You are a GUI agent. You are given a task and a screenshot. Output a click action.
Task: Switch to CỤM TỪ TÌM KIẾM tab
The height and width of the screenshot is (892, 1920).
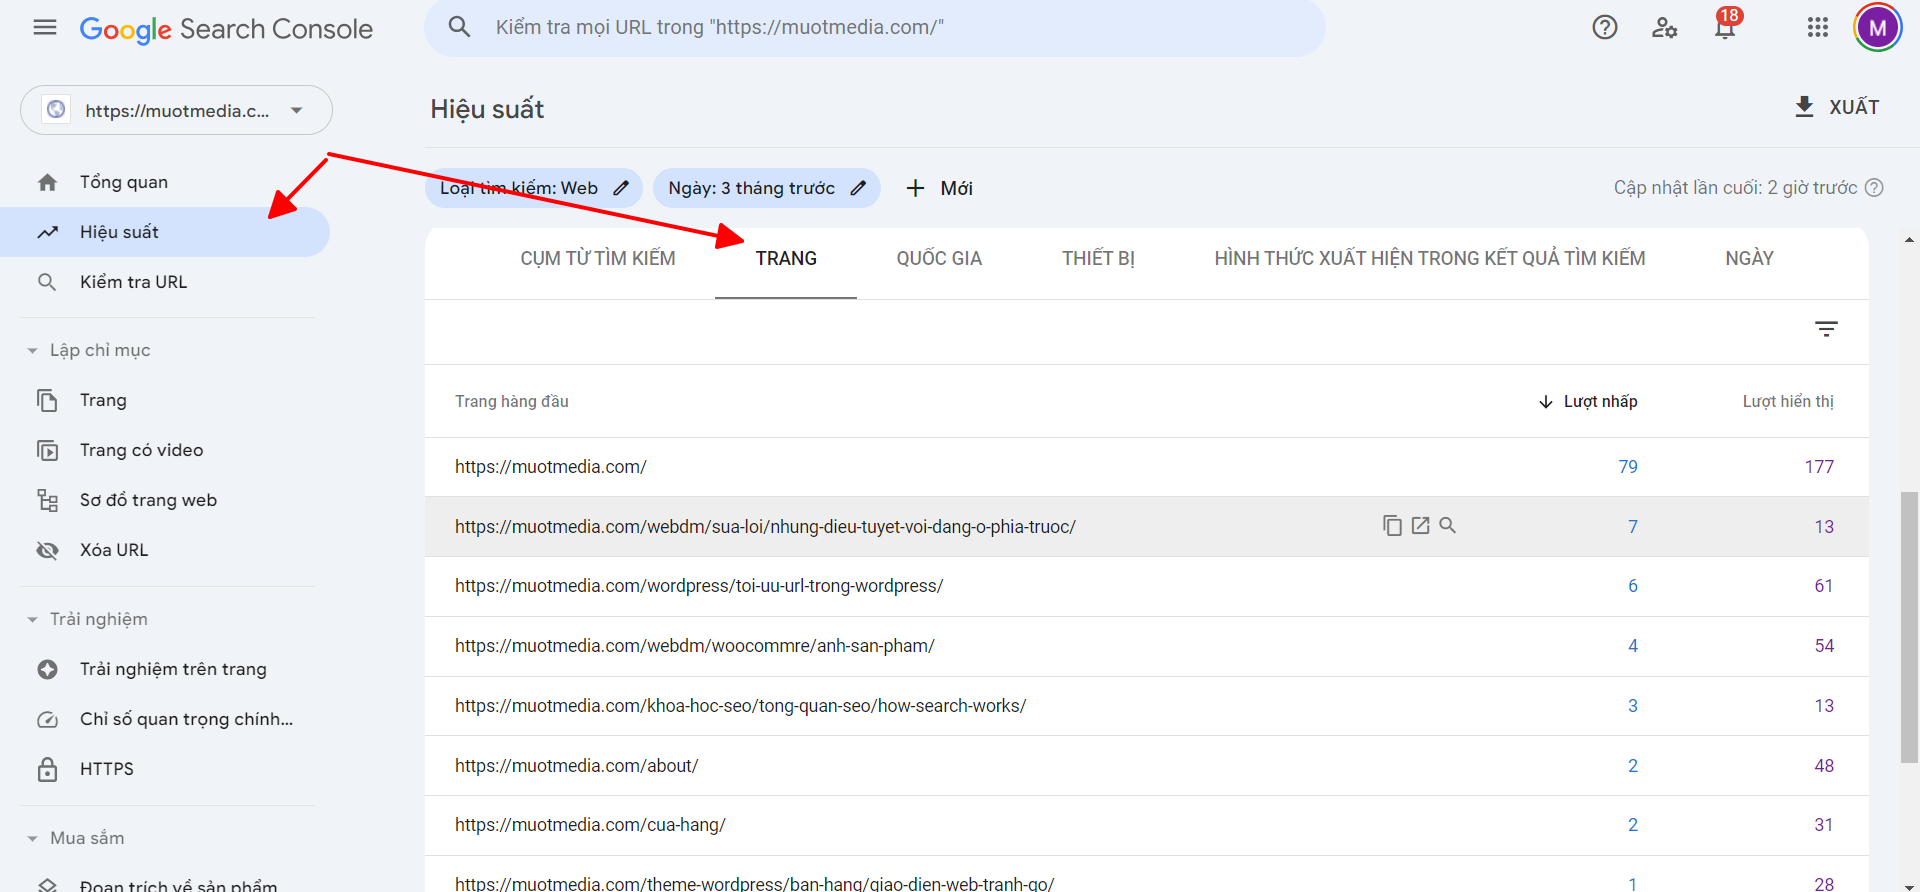[598, 258]
